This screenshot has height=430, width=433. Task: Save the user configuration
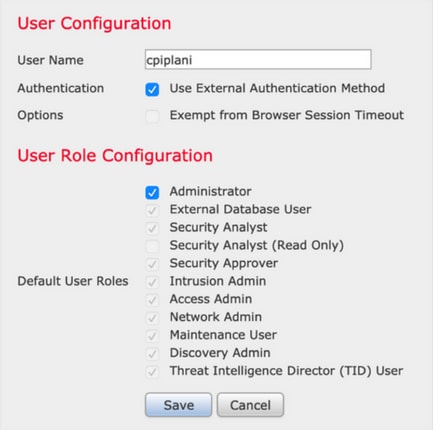pos(178,405)
